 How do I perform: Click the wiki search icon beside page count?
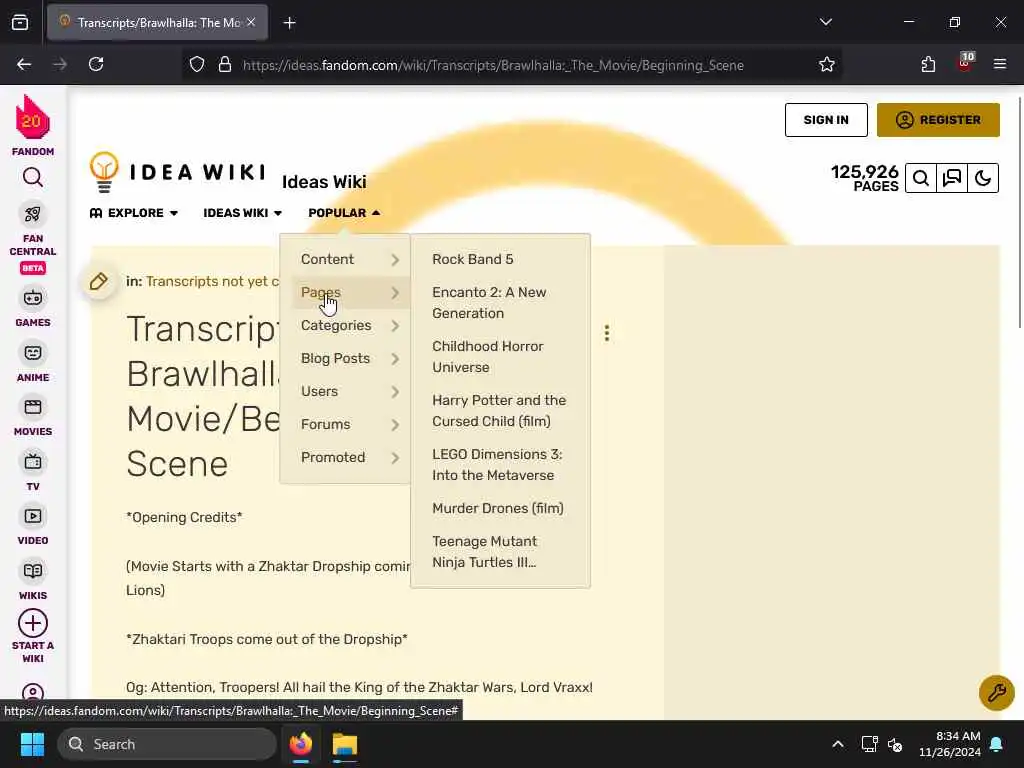click(x=921, y=178)
